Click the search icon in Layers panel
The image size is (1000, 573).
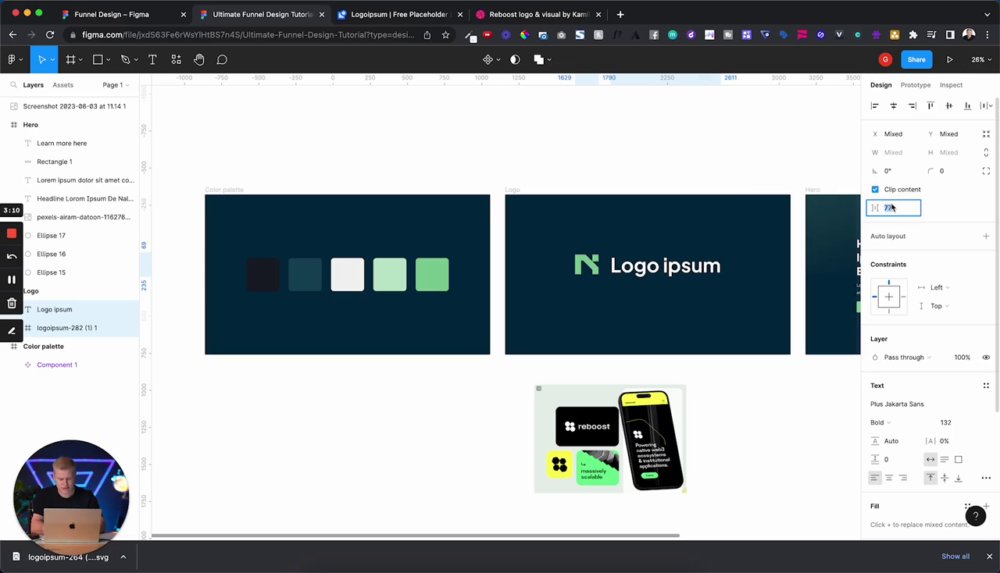tap(13, 85)
